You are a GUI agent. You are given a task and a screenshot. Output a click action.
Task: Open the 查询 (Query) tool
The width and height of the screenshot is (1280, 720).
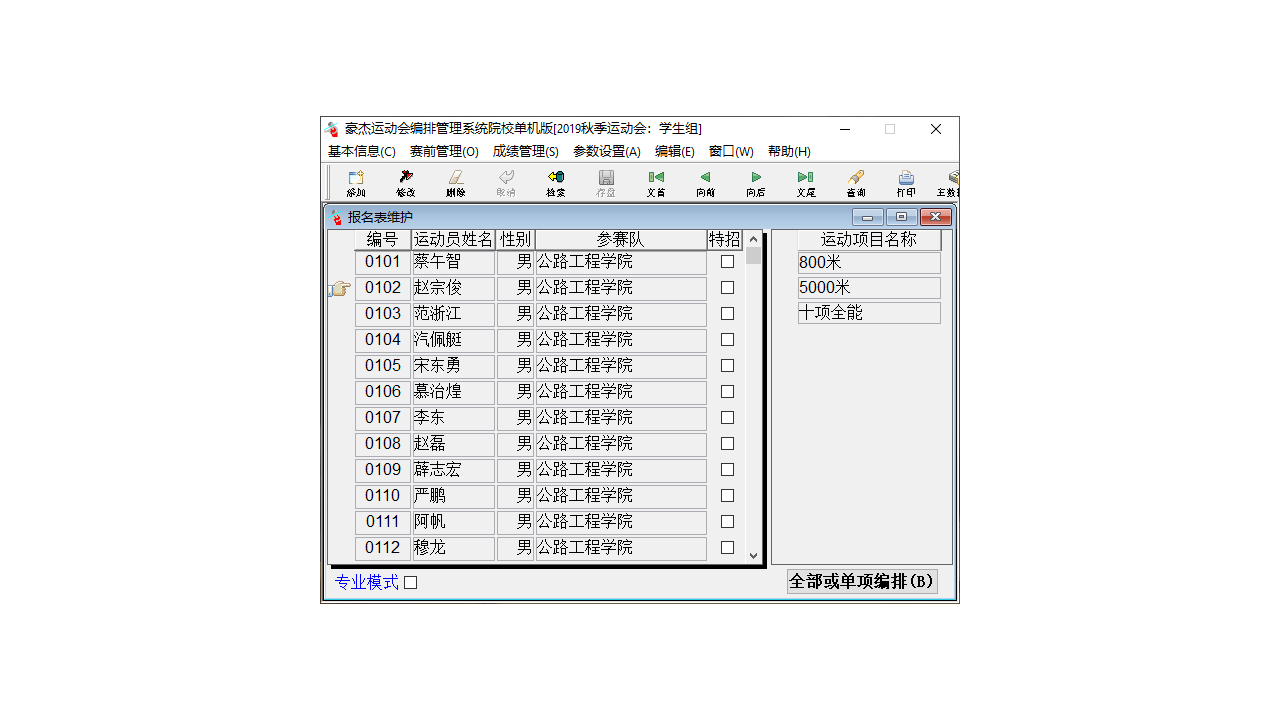855,182
